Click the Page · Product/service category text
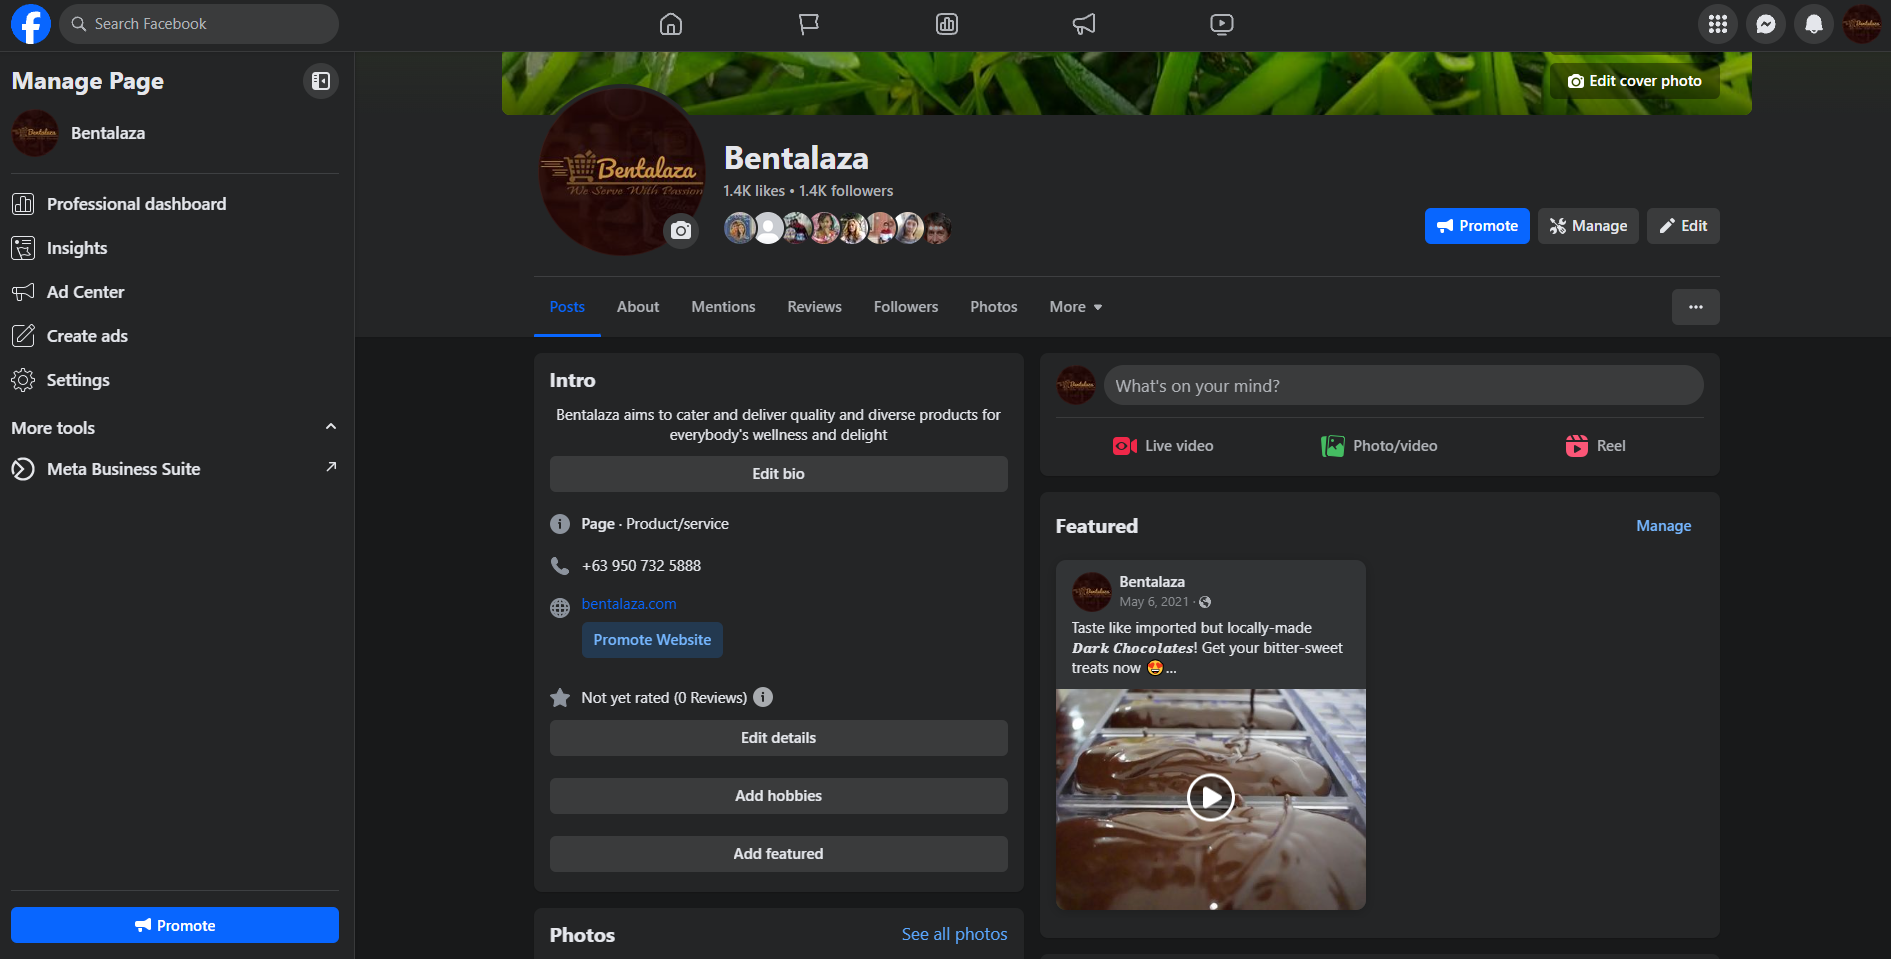1891x959 pixels. (655, 524)
